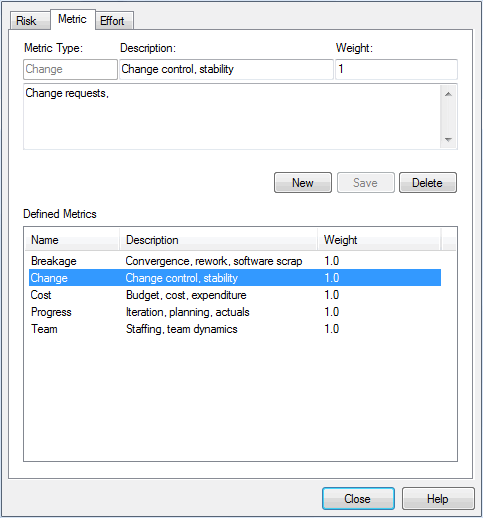Click the notes scrollbar down arrow
Viewport: 483px width, 518px height.
(x=448, y=139)
